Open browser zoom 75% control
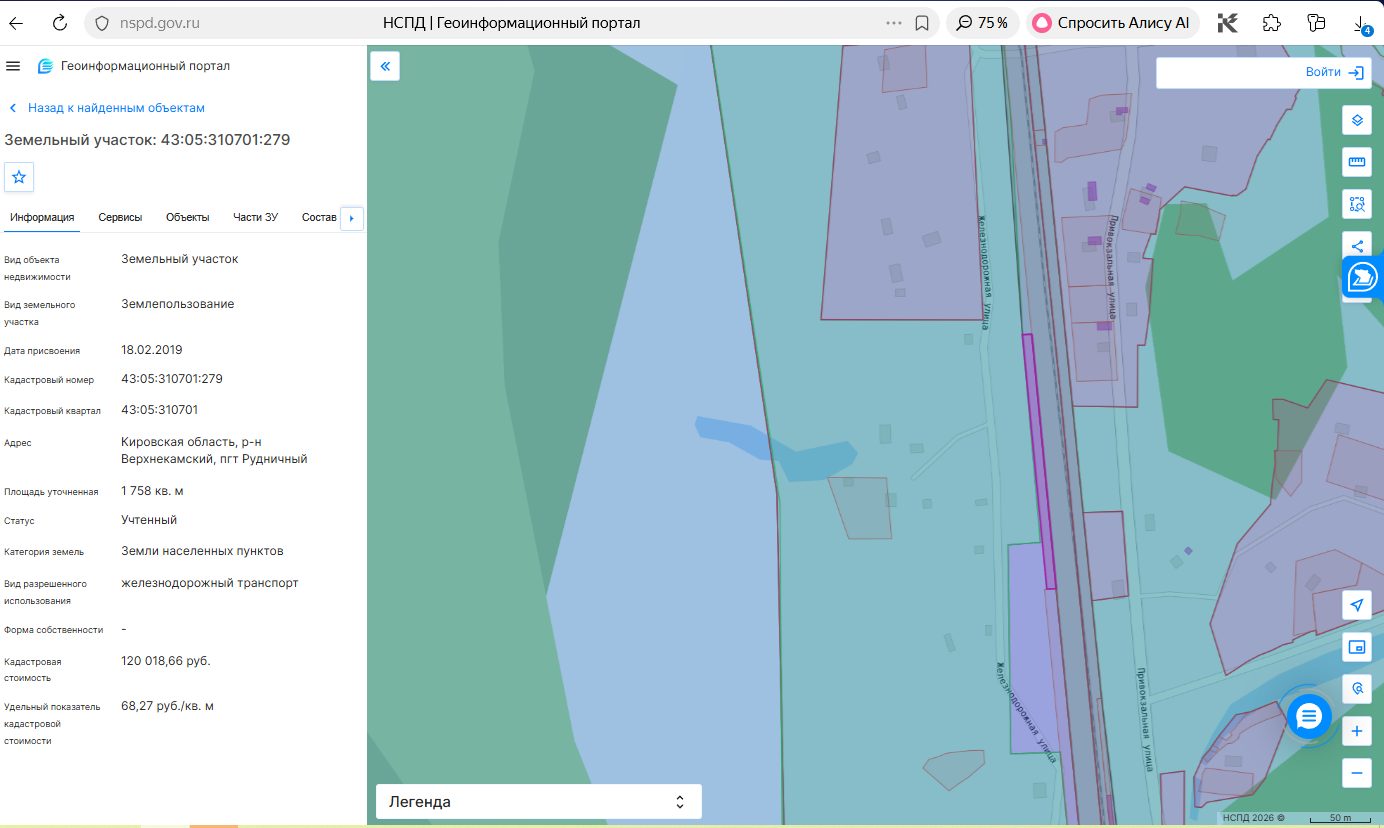The image size is (1384, 828). [982, 22]
